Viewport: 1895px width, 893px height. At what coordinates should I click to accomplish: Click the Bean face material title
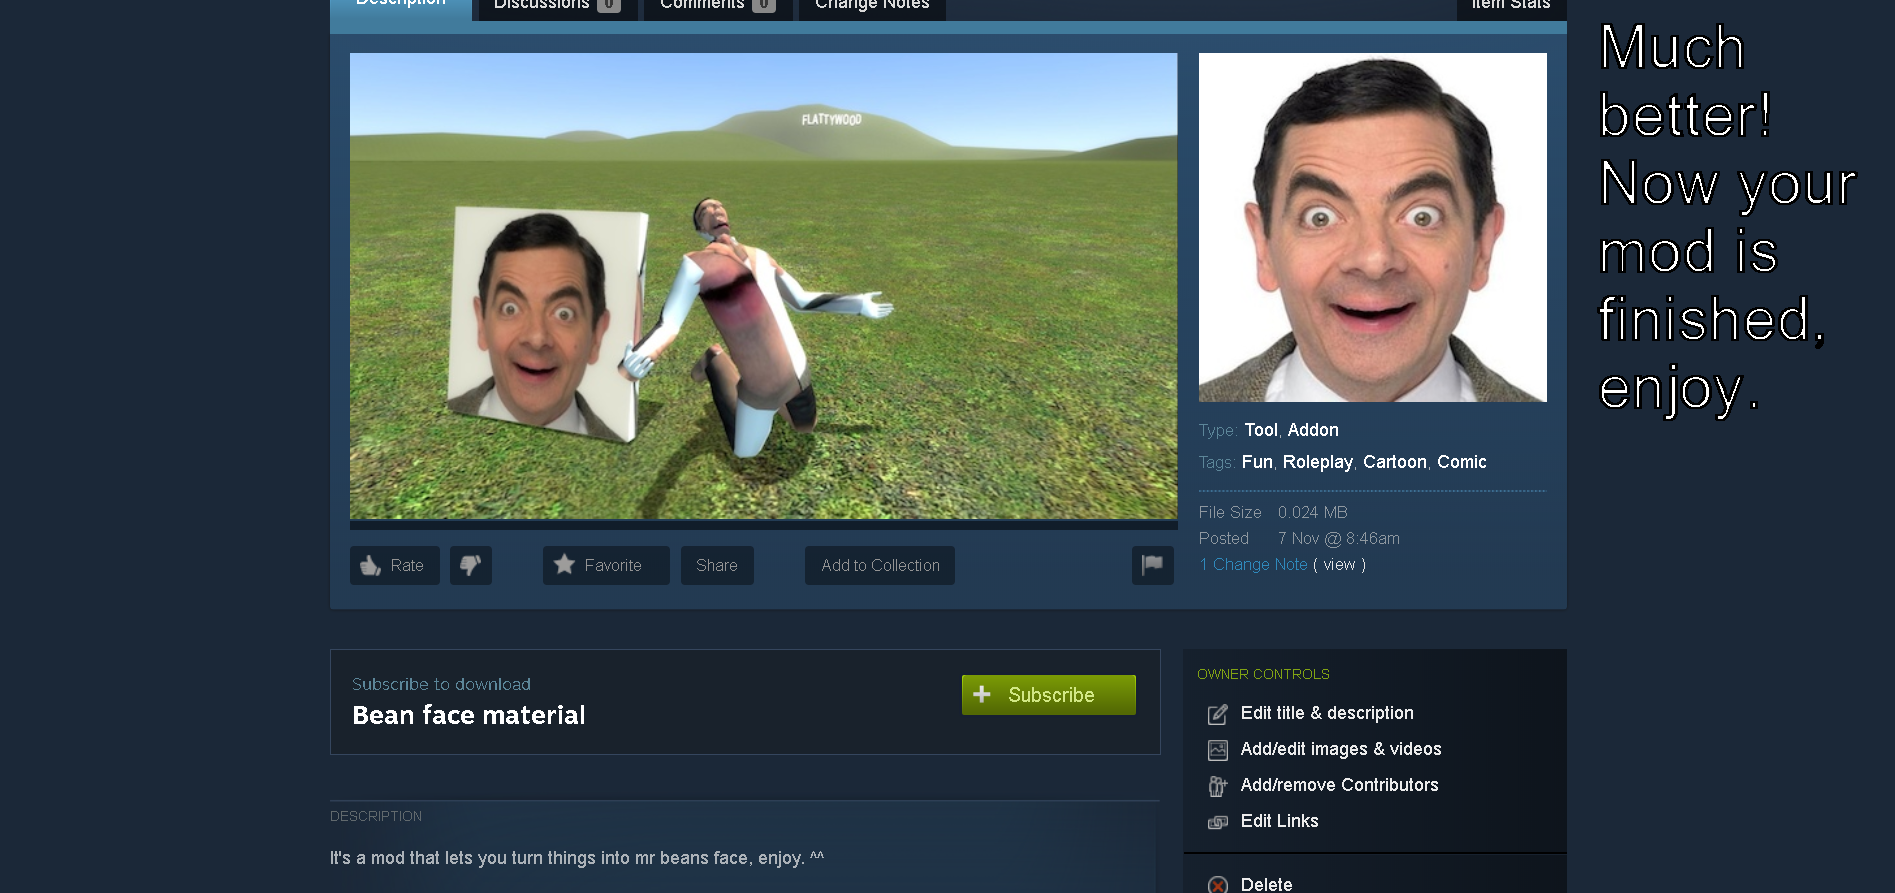pos(469,715)
